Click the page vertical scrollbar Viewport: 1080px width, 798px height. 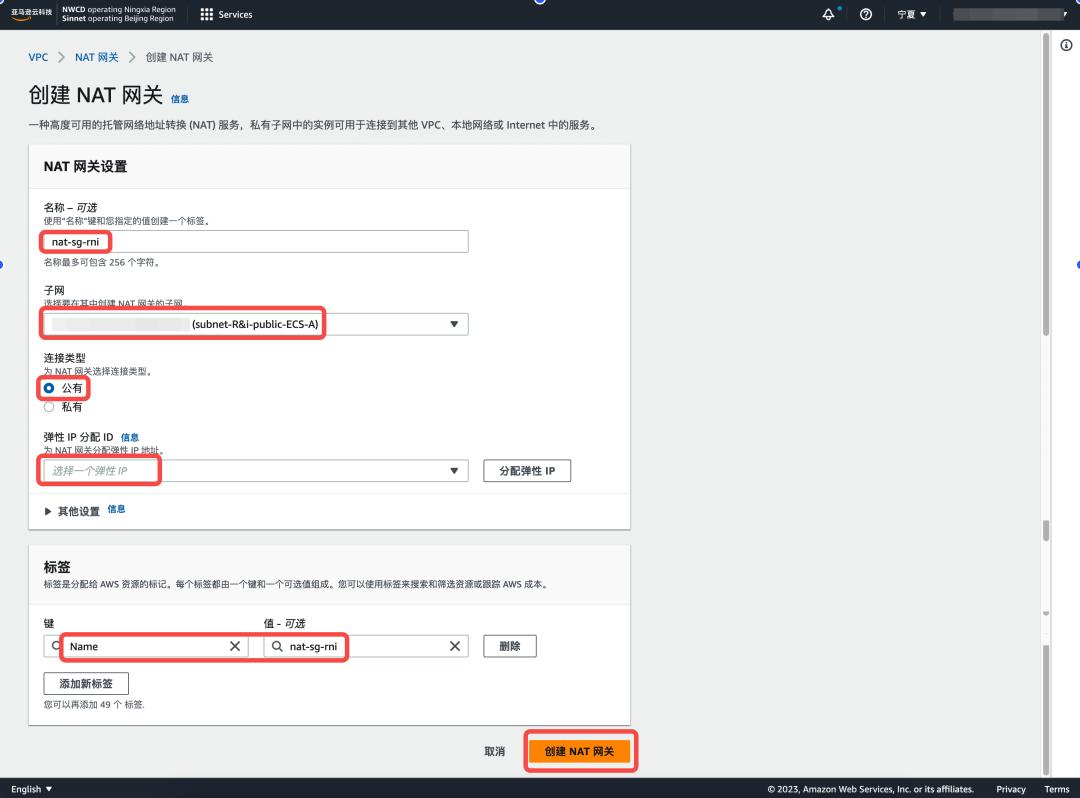(x=1046, y=185)
